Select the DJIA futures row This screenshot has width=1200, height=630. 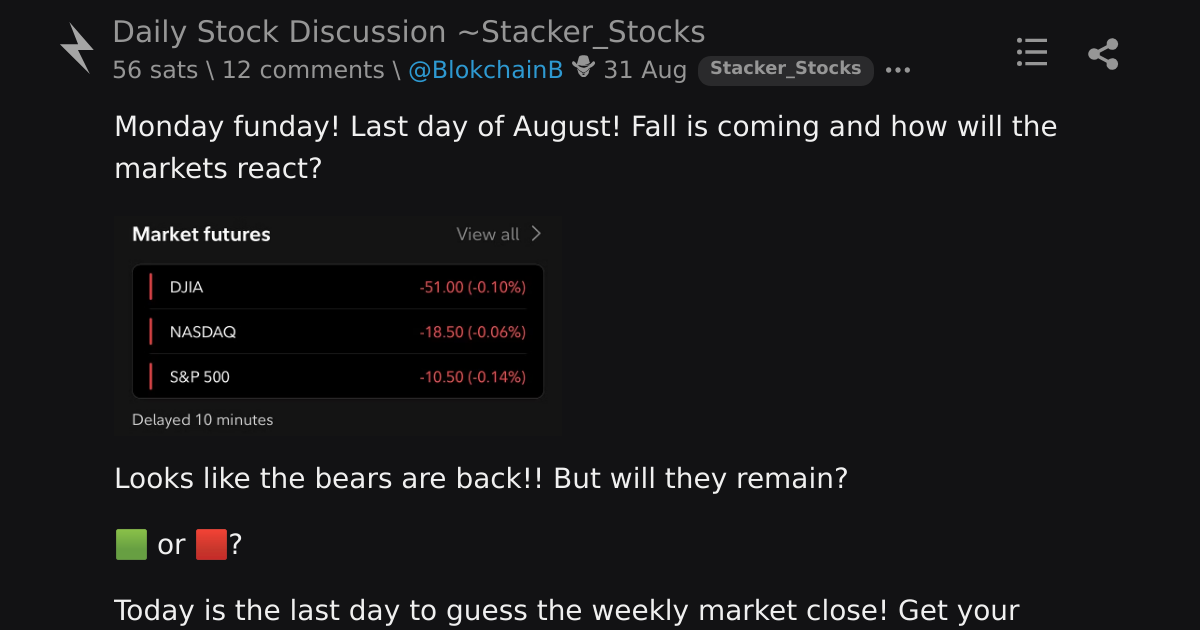pos(338,287)
